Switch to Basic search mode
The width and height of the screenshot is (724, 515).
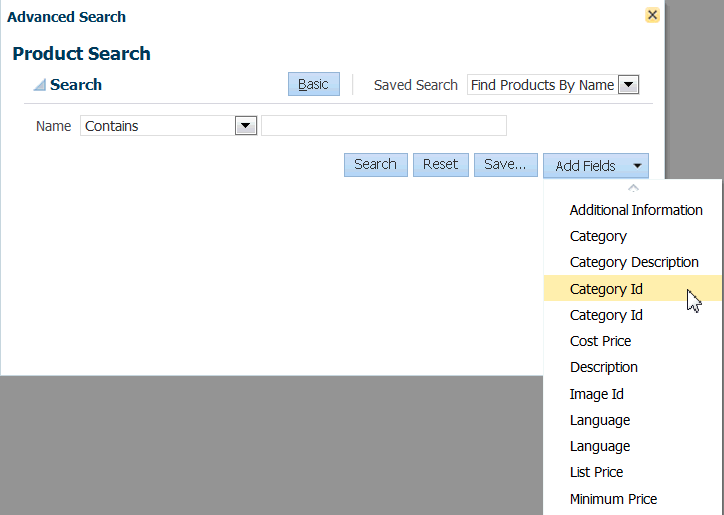point(313,85)
